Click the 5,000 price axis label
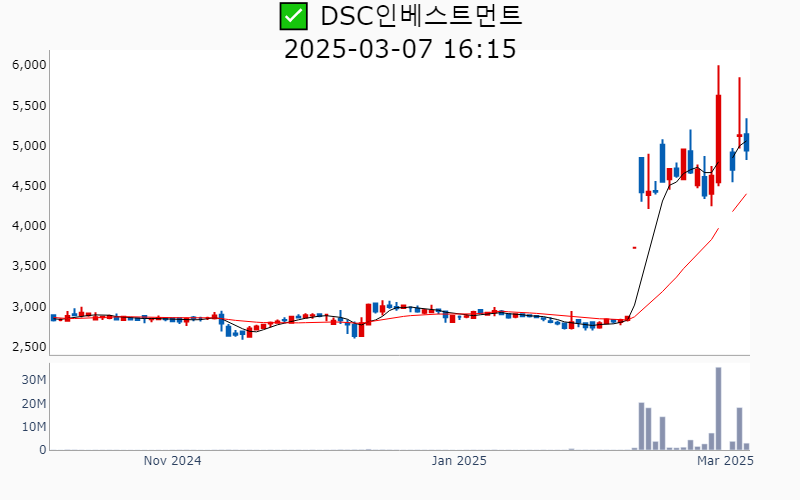Screen dimensions: 800x500 29,146
